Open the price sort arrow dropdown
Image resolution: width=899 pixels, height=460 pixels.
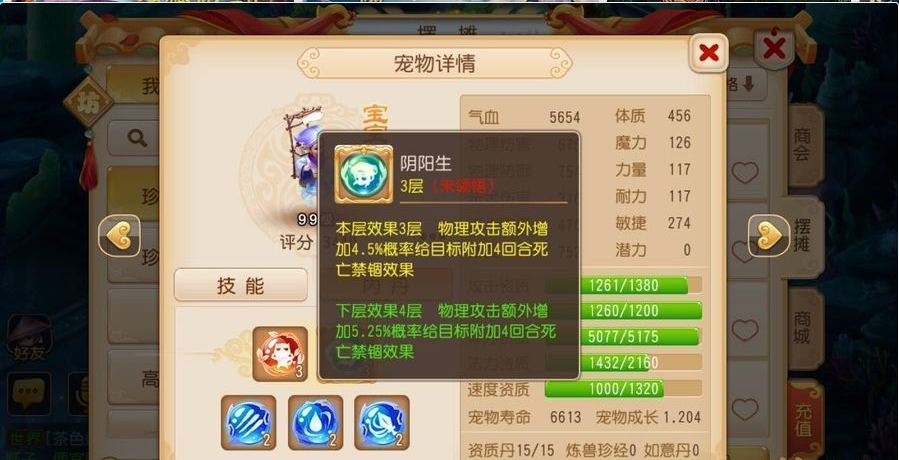747,85
